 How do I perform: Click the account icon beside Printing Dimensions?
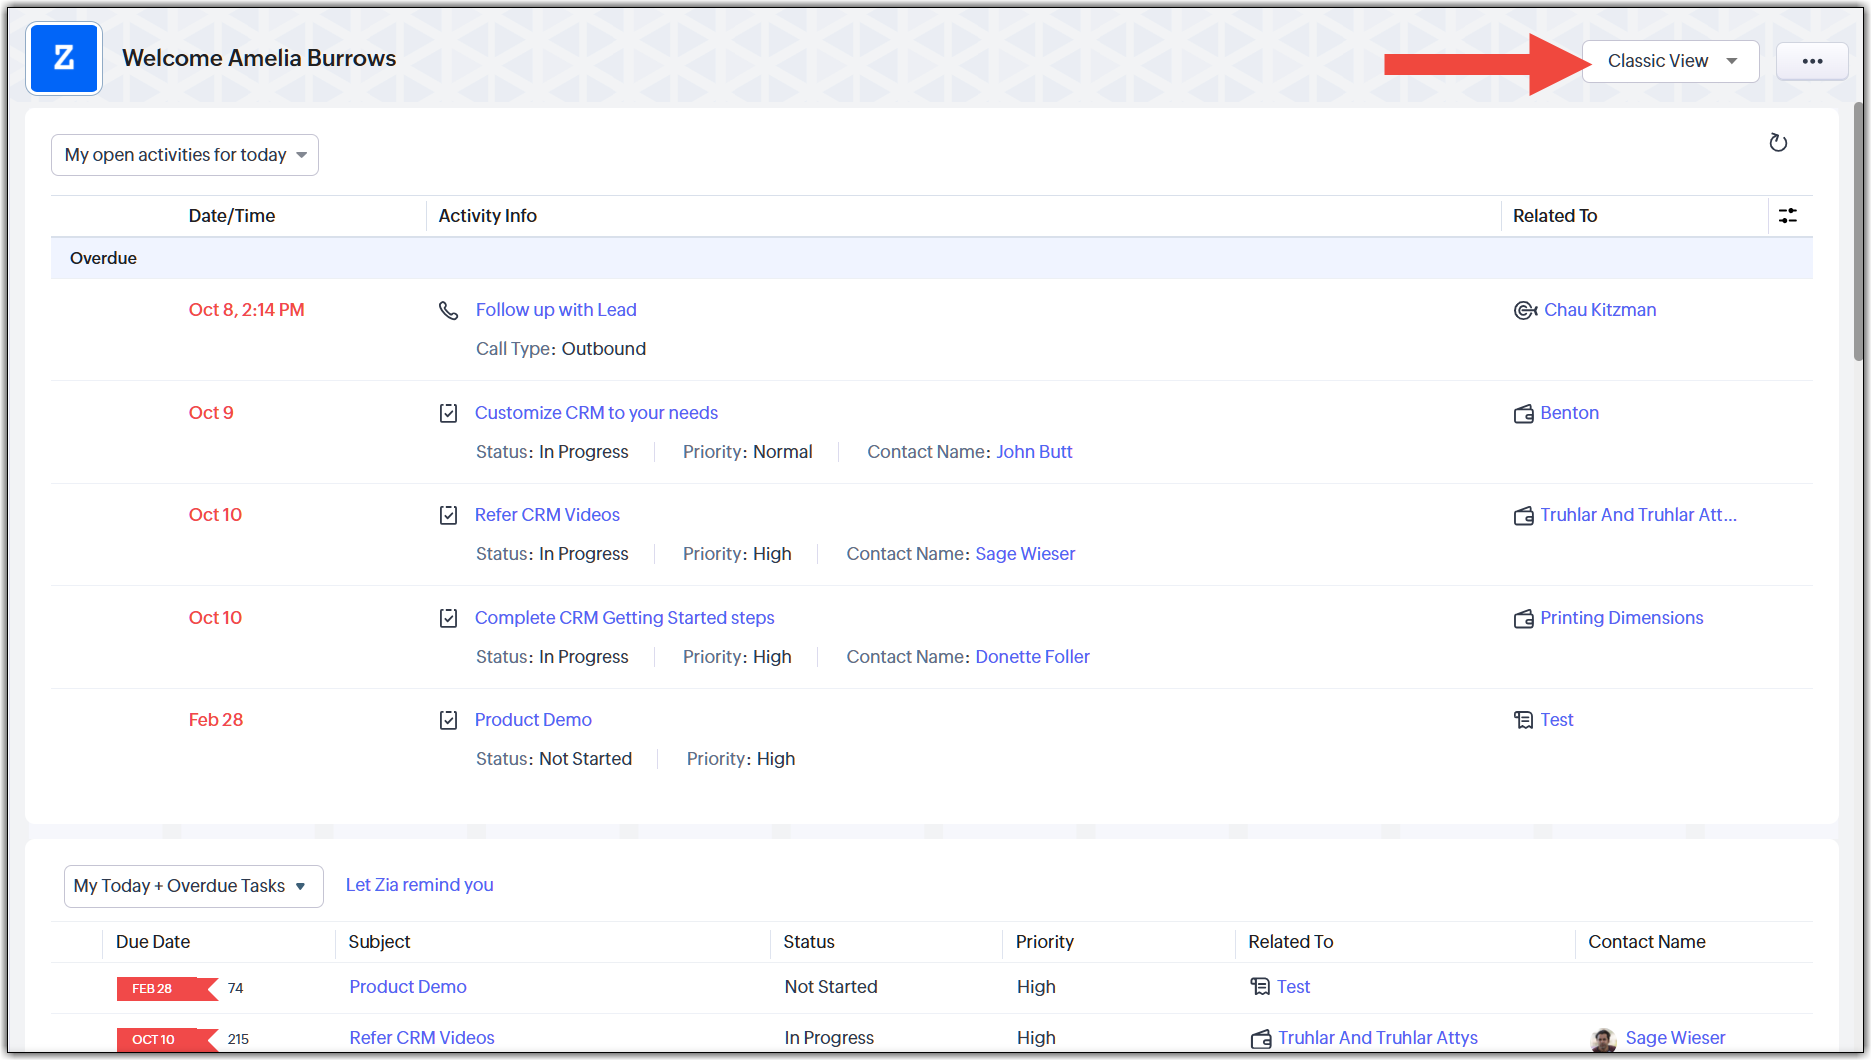(x=1524, y=618)
